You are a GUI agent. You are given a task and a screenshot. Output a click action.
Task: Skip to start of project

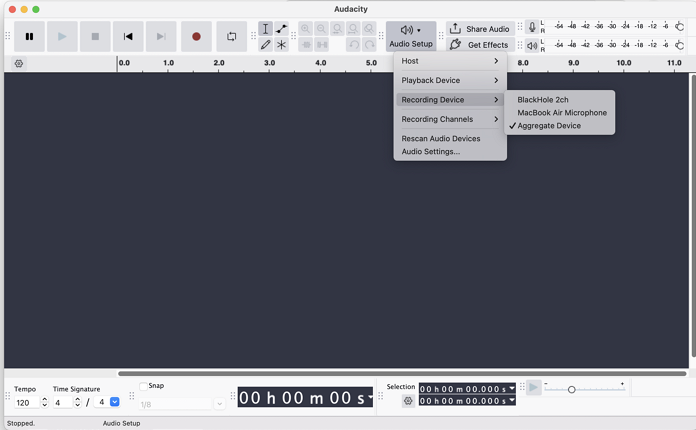click(x=128, y=36)
